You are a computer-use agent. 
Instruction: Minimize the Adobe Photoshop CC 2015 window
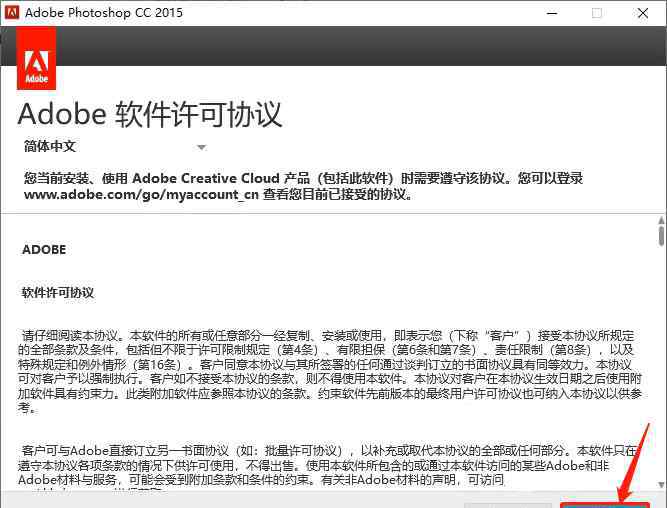coord(552,13)
